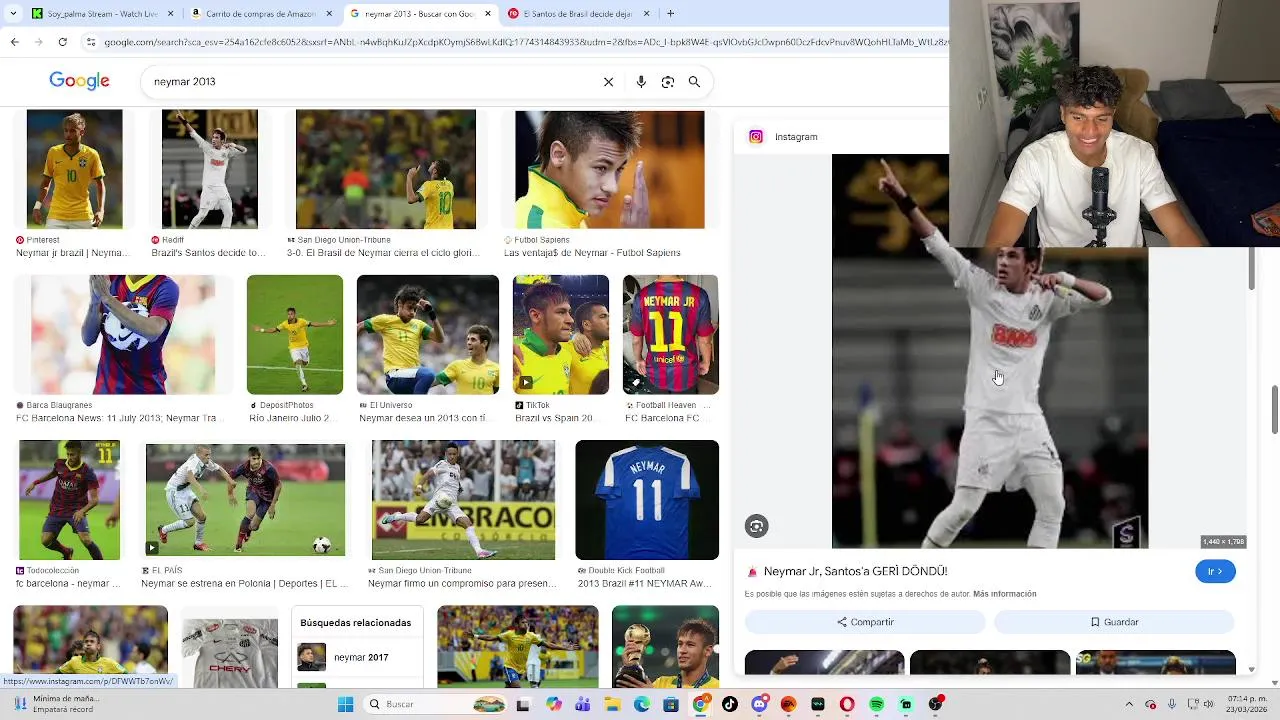
Task: Open the EL PAÍS Neymar se estrena image
Action: (x=245, y=500)
